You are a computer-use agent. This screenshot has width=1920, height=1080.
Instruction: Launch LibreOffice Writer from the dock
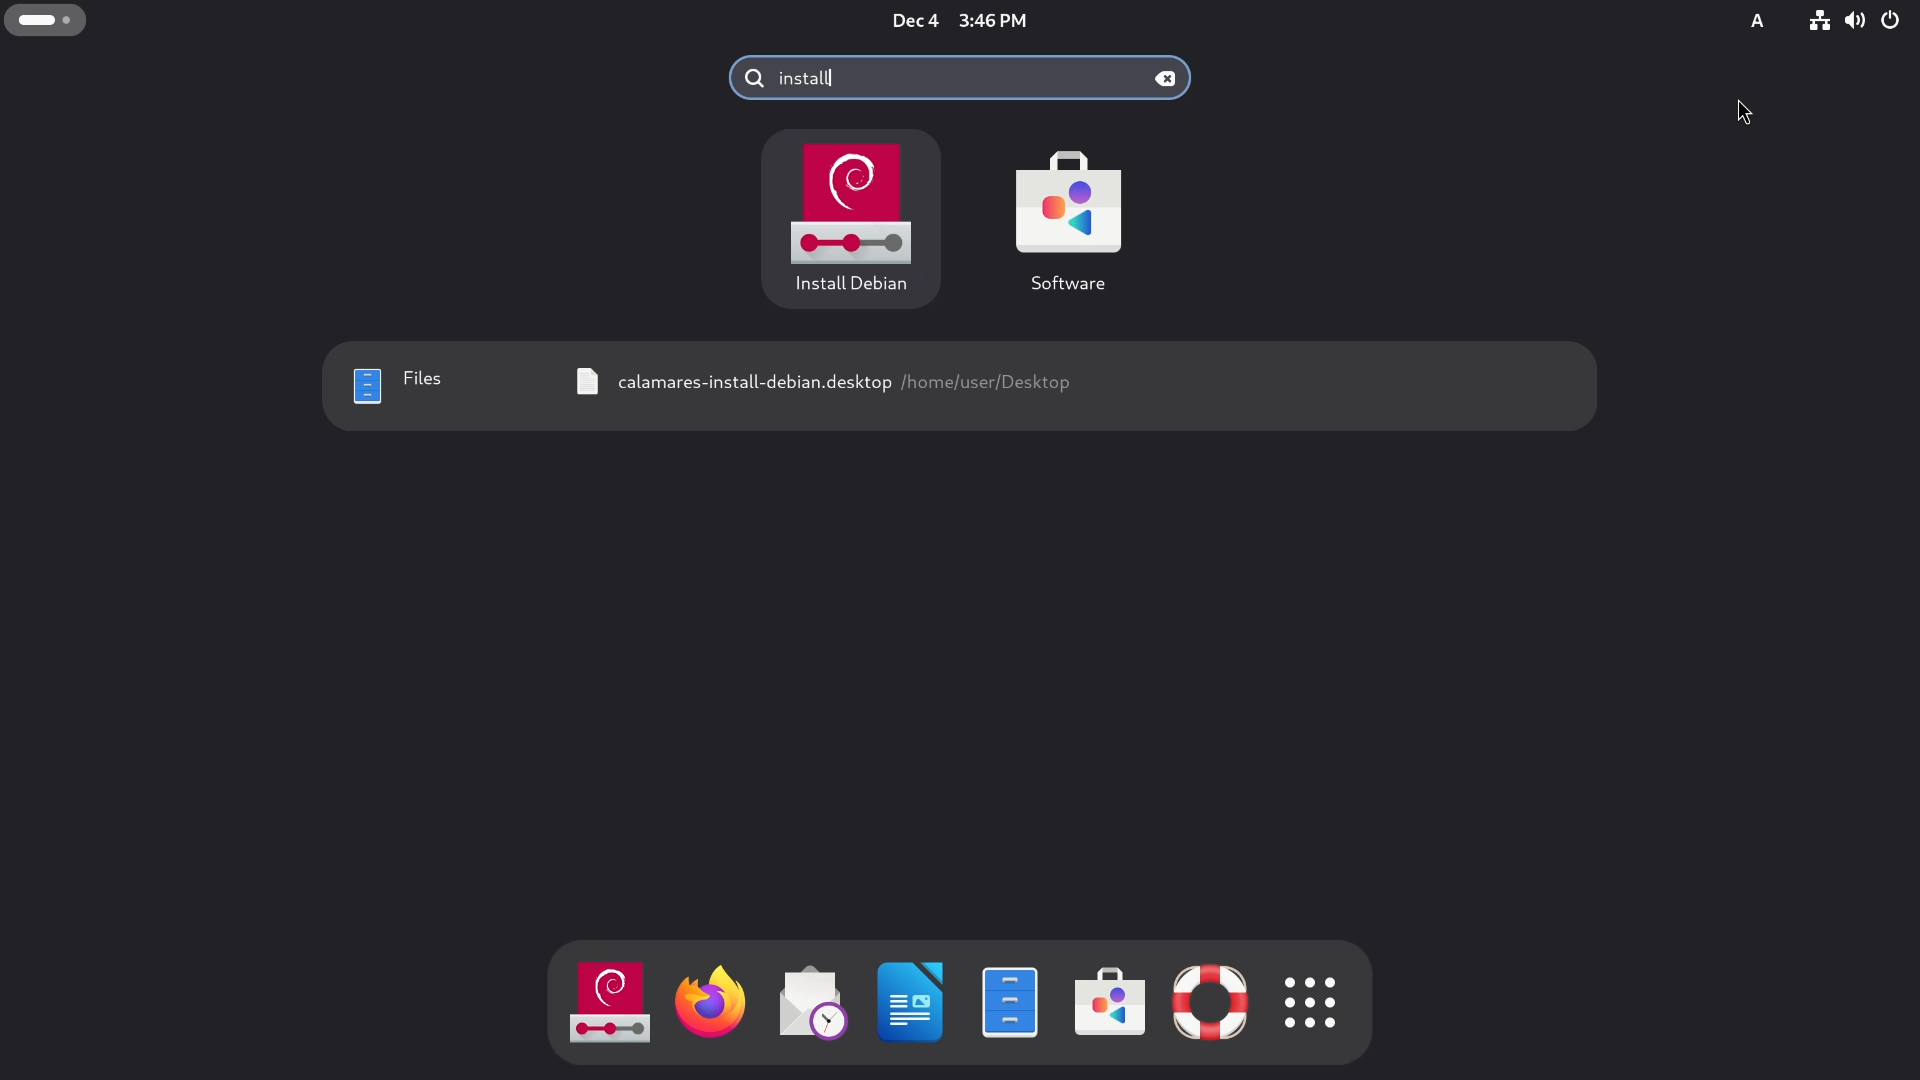click(x=909, y=1003)
